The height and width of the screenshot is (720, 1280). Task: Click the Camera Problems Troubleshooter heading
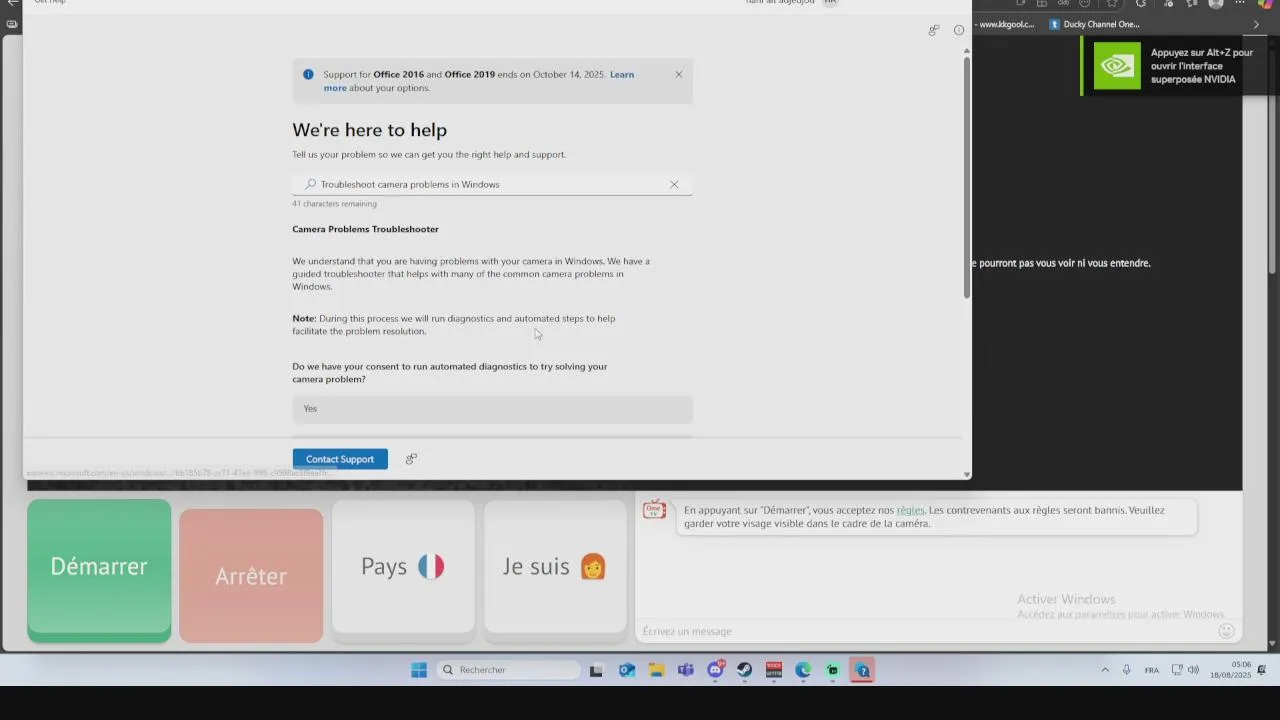[365, 229]
